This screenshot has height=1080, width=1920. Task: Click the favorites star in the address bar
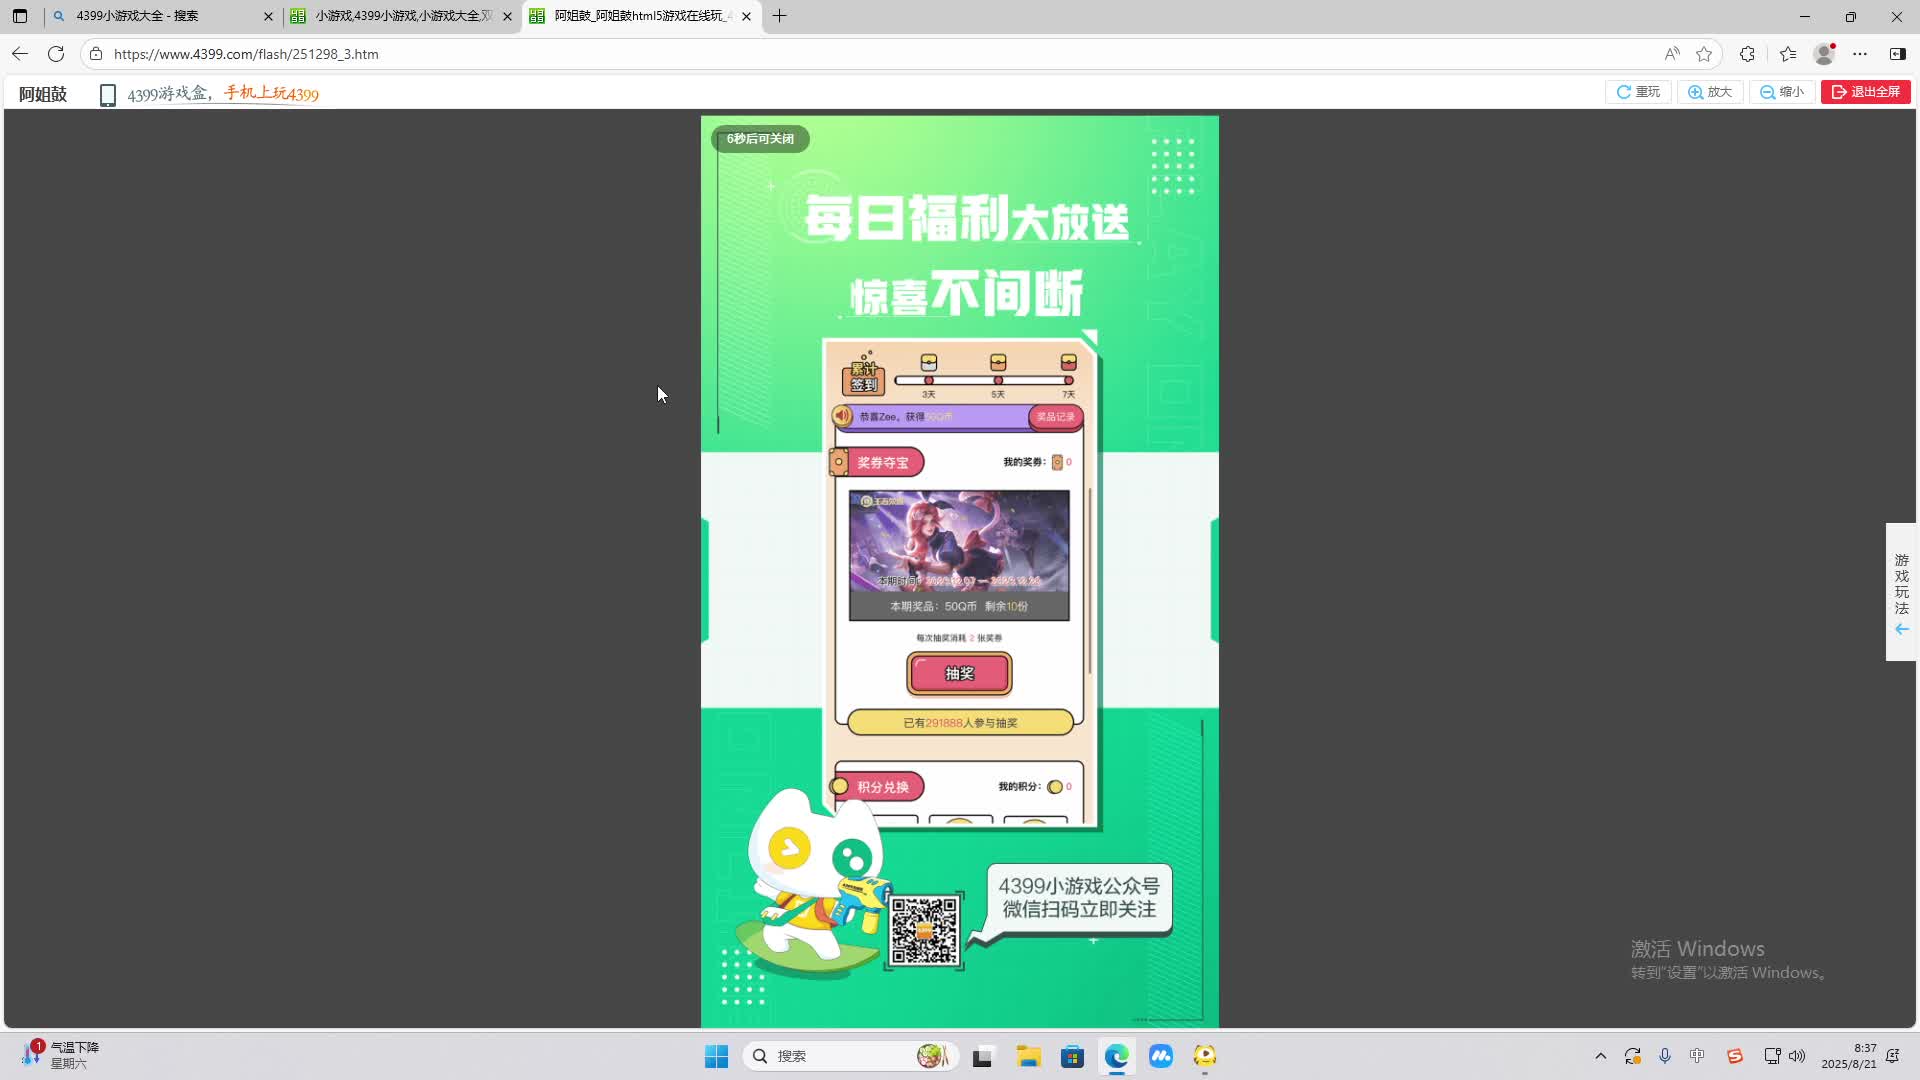point(1704,54)
